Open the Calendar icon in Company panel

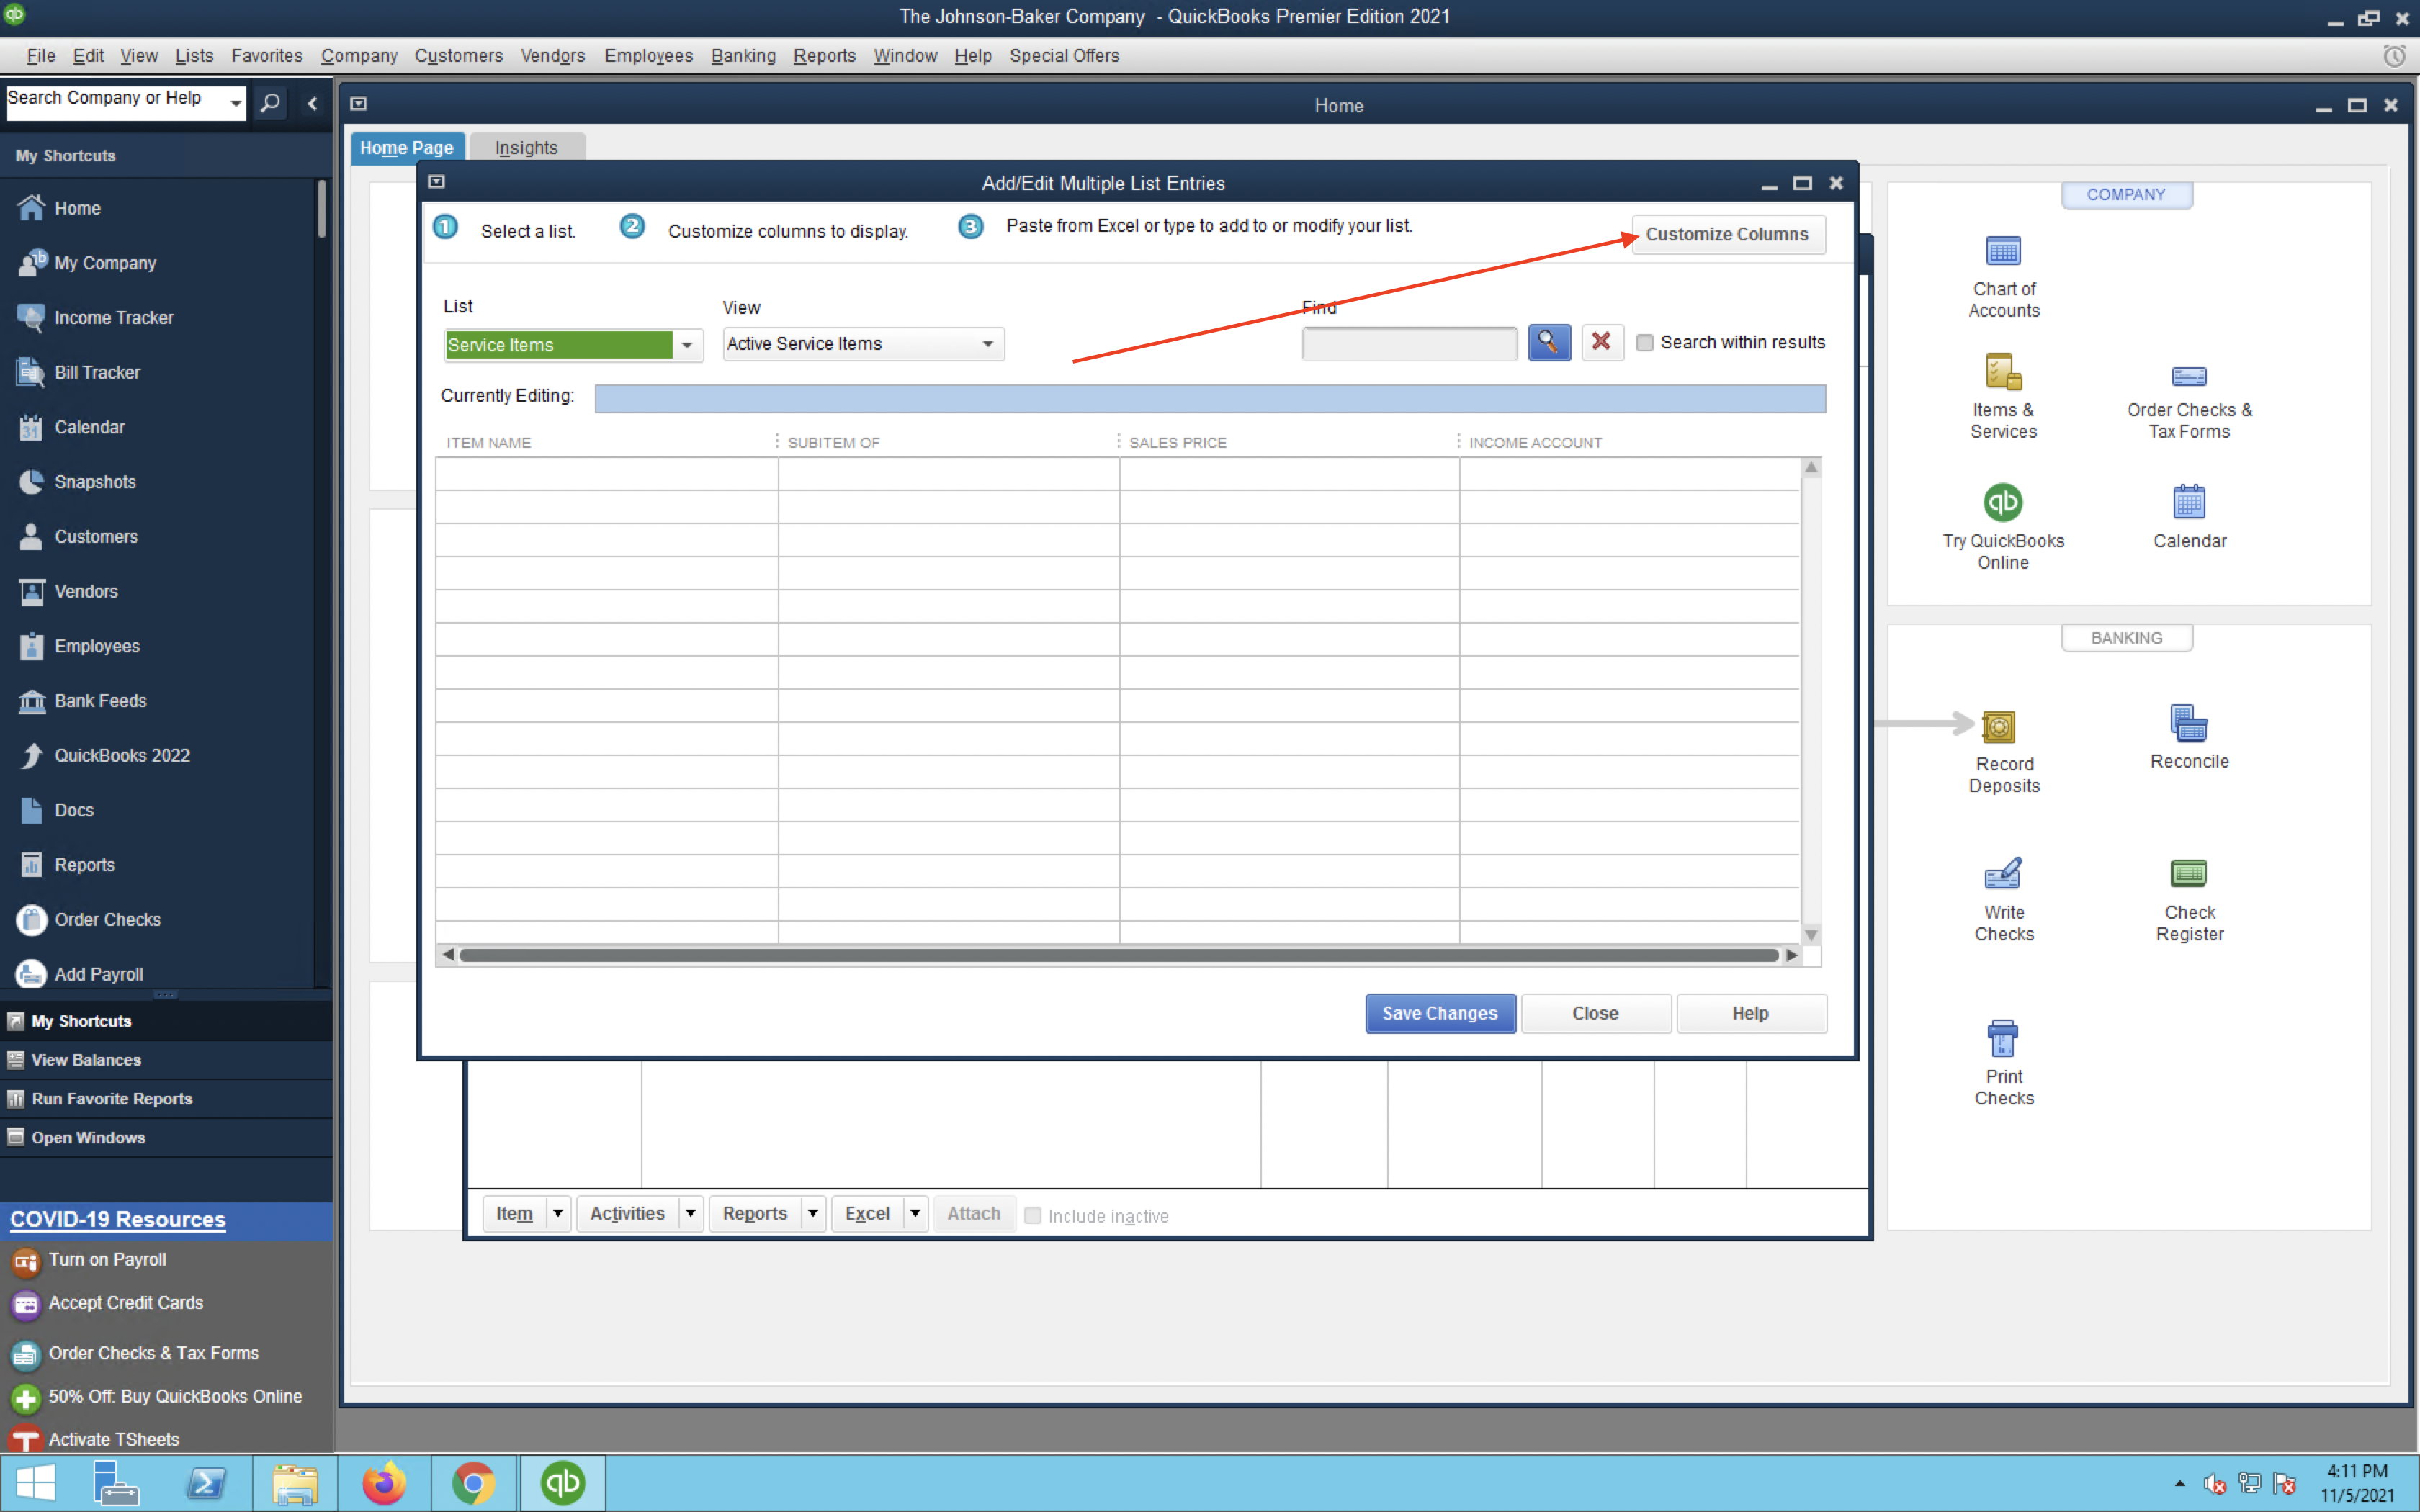tap(2189, 502)
